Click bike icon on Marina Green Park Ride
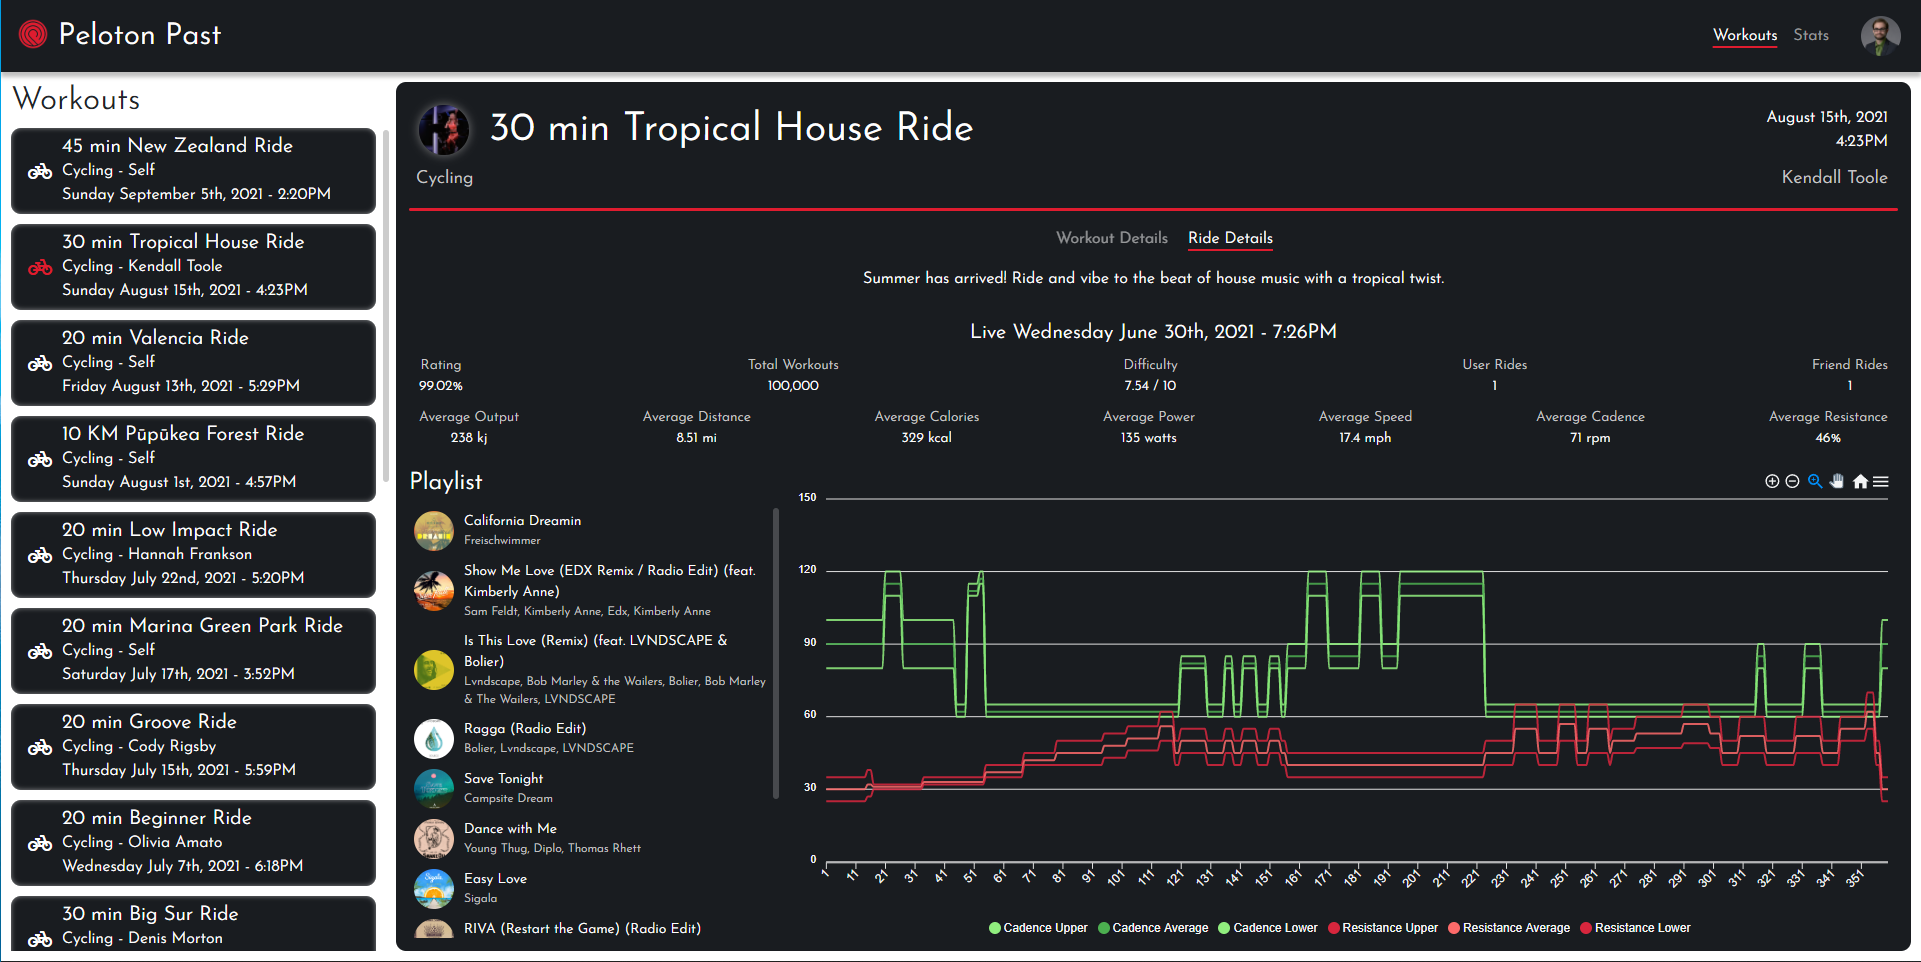Screen dimensions: 1921x962 pyautogui.click(x=40, y=651)
